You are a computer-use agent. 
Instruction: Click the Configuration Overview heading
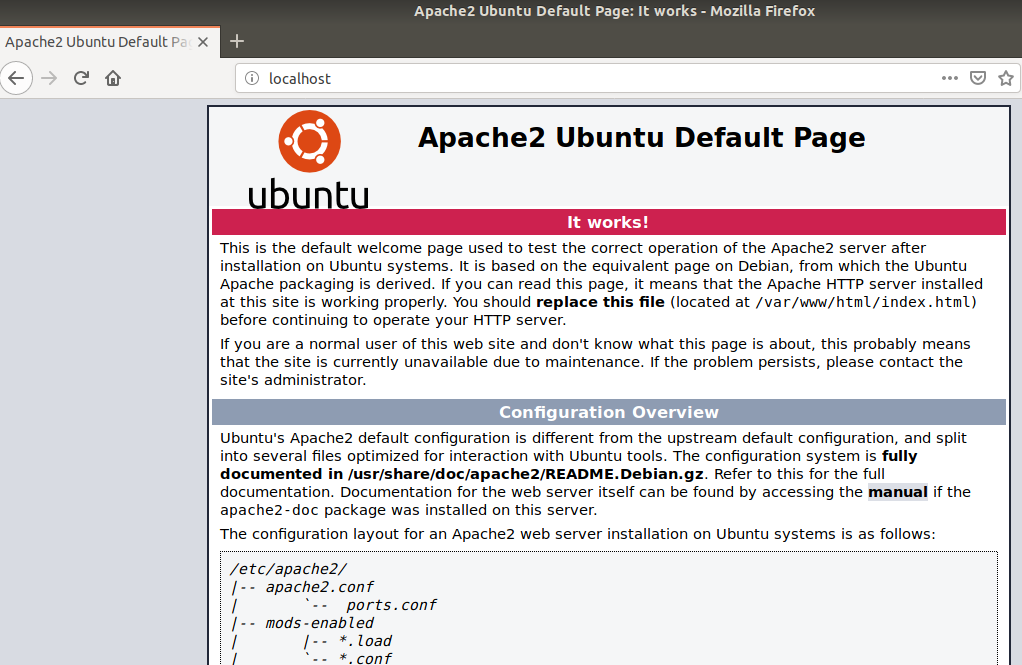(x=609, y=412)
